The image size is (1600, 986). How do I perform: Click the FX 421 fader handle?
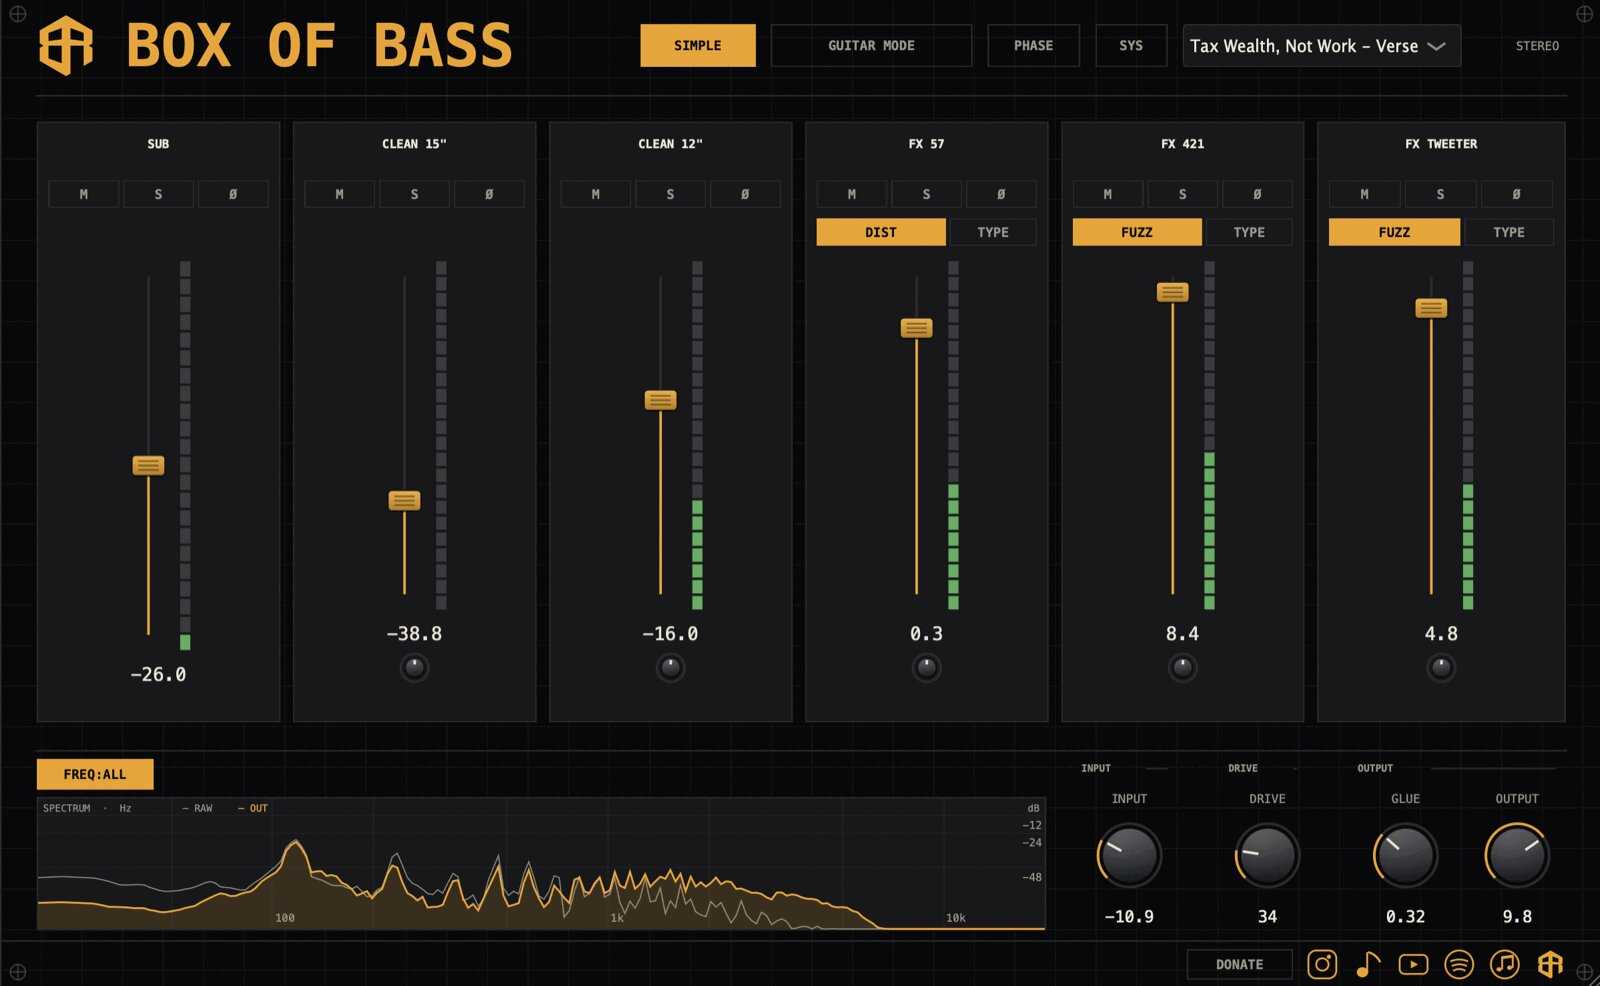(x=1172, y=292)
